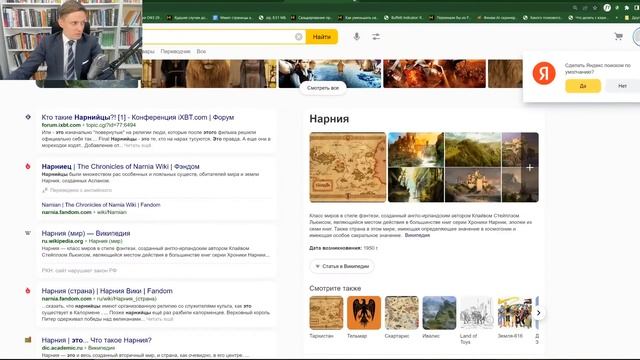Open the browser extensions puzzle icon
This screenshot has width=640, height=360.
pos(627,8)
